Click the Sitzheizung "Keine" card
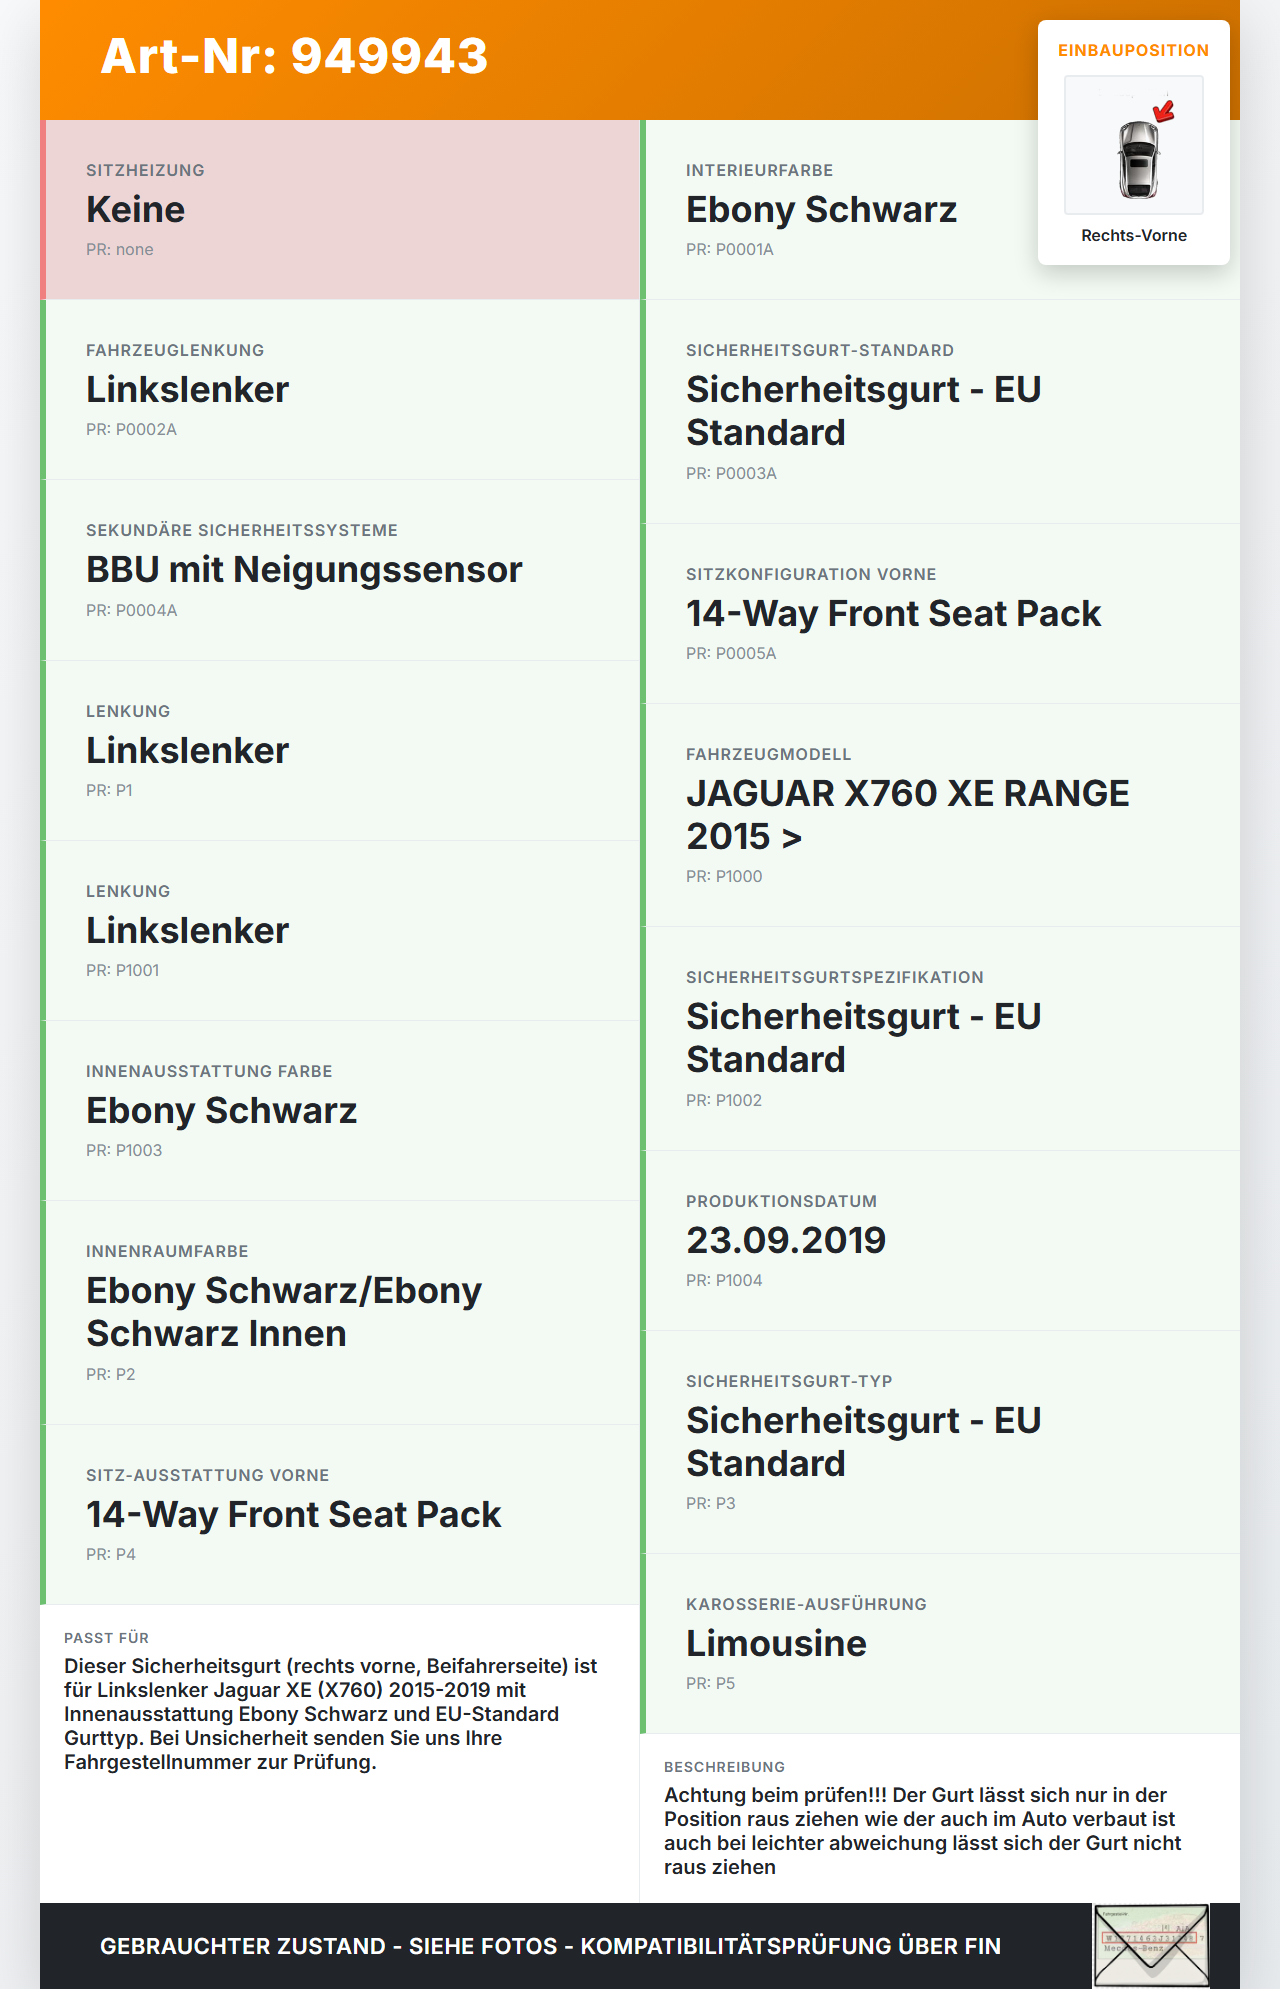 340,210
